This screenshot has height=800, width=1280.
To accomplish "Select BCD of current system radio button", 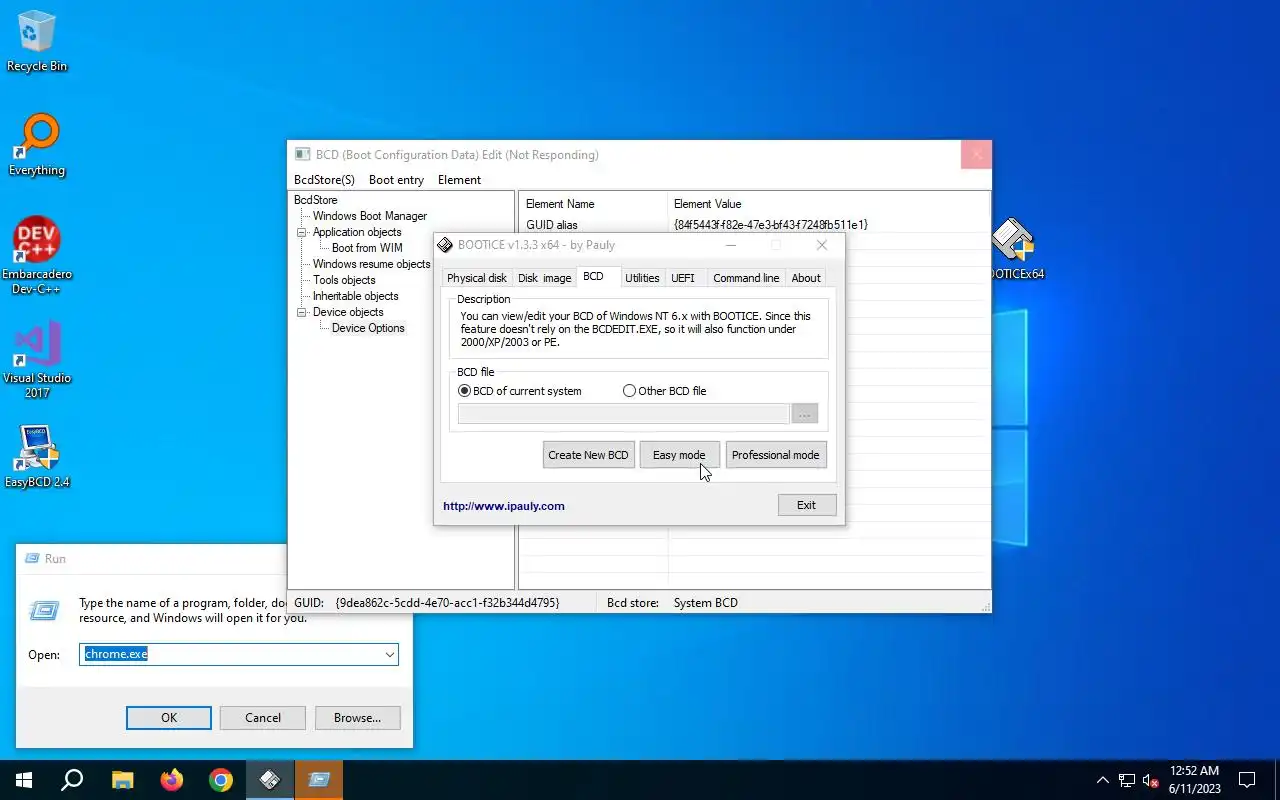I will 464,391.
